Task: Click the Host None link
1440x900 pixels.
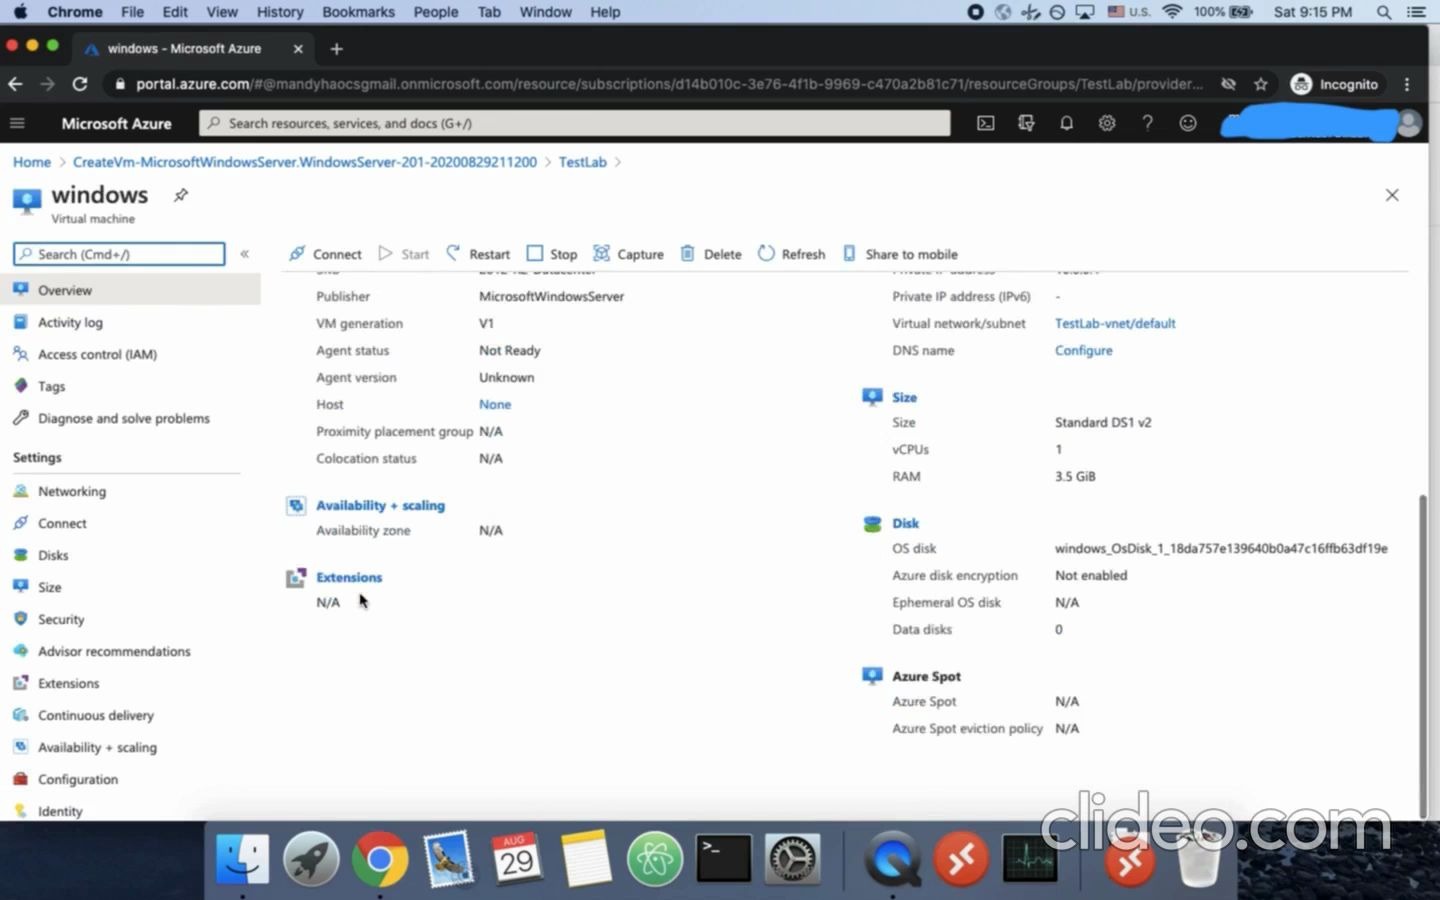Action: pos(495,404)
